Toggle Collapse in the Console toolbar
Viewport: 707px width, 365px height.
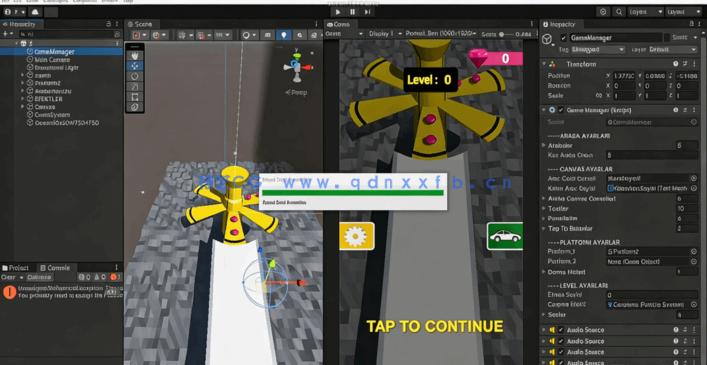click(x=39, y=277)
